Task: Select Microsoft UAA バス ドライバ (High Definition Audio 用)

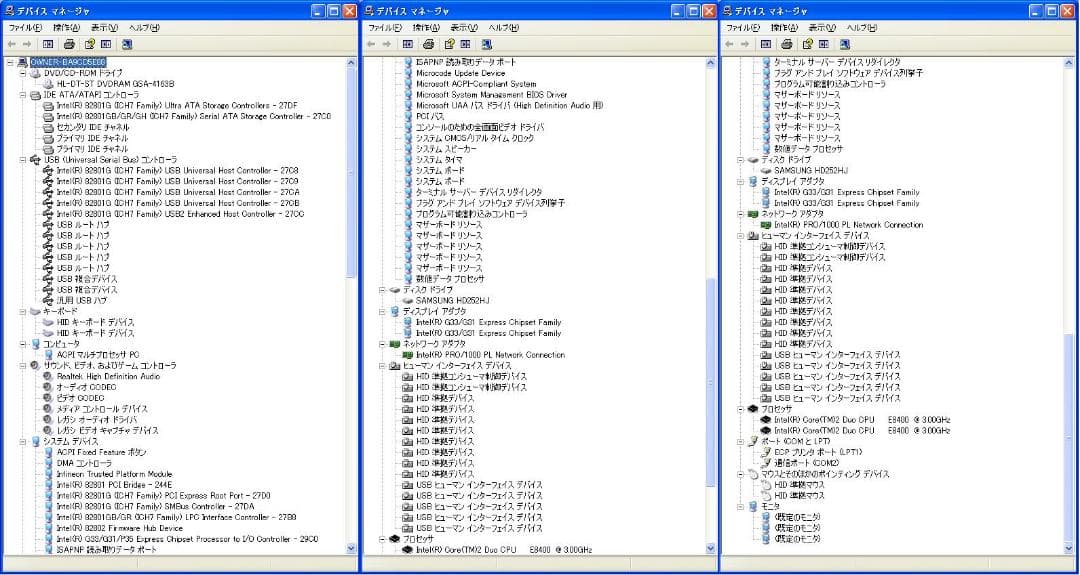Action: click(510, 105)
